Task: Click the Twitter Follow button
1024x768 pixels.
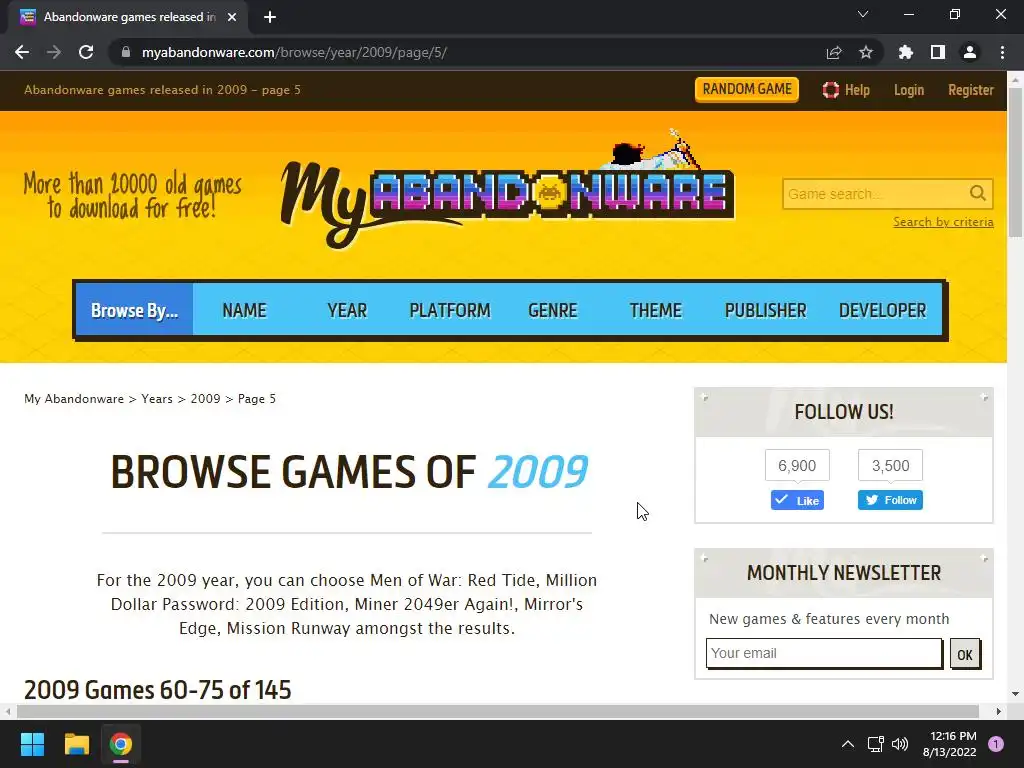Action: coord(890,500)
